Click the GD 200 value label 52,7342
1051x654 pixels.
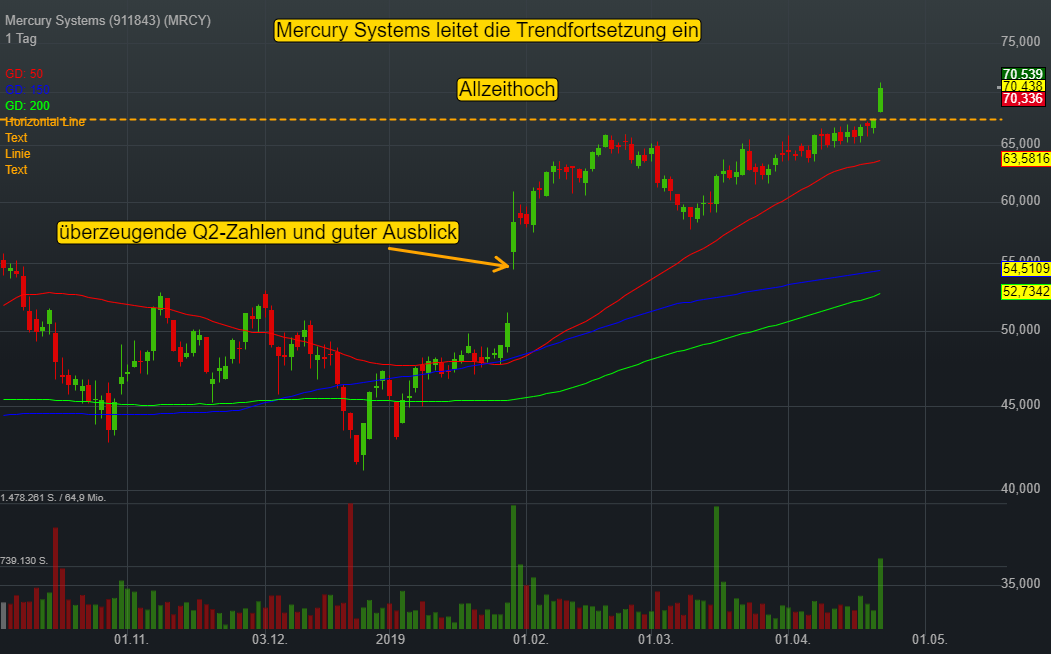point(1026,291)
